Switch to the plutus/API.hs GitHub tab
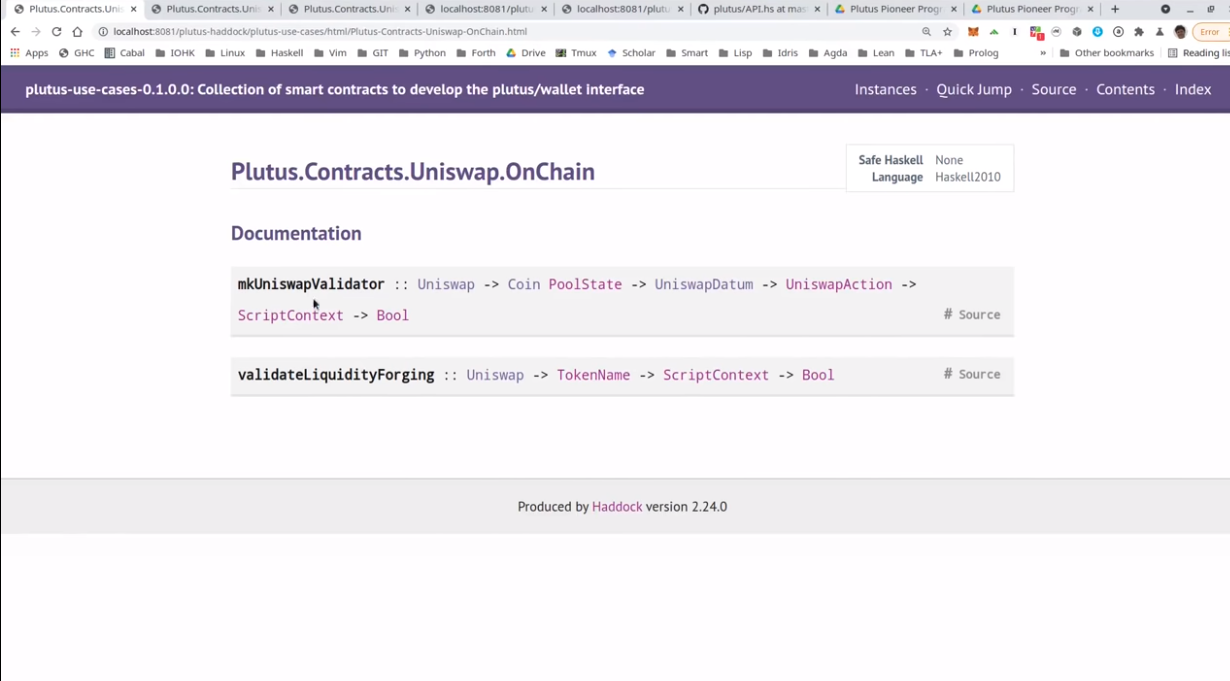 758,9
